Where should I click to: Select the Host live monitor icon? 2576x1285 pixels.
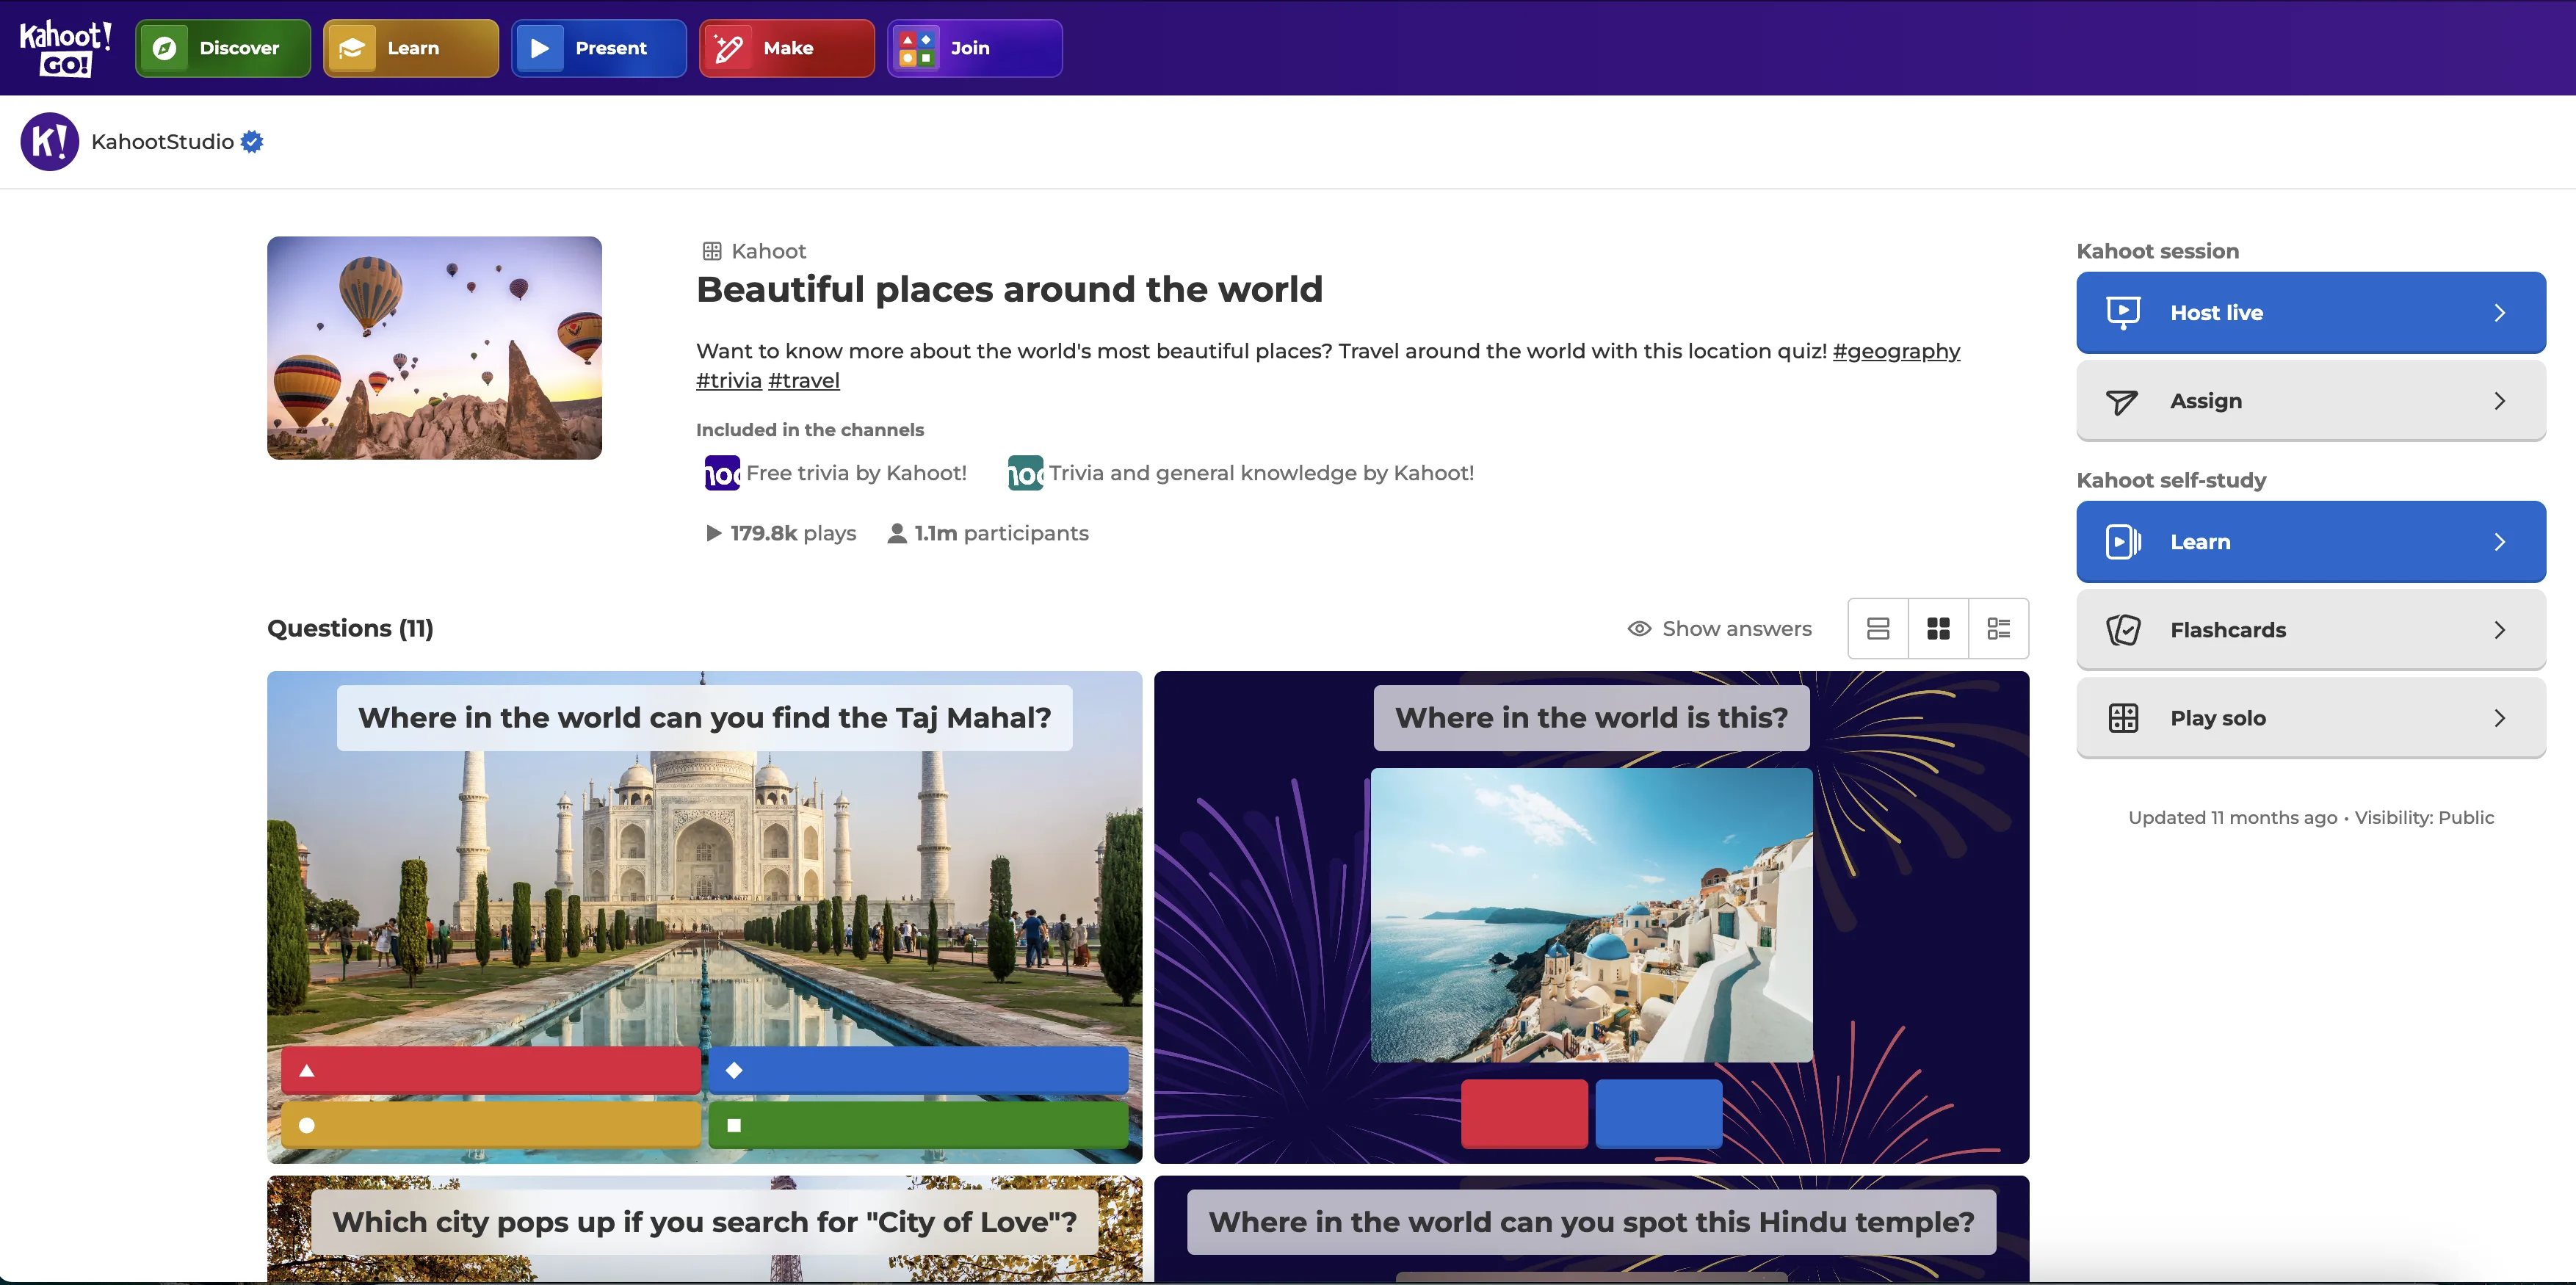tap(2123, 312)
